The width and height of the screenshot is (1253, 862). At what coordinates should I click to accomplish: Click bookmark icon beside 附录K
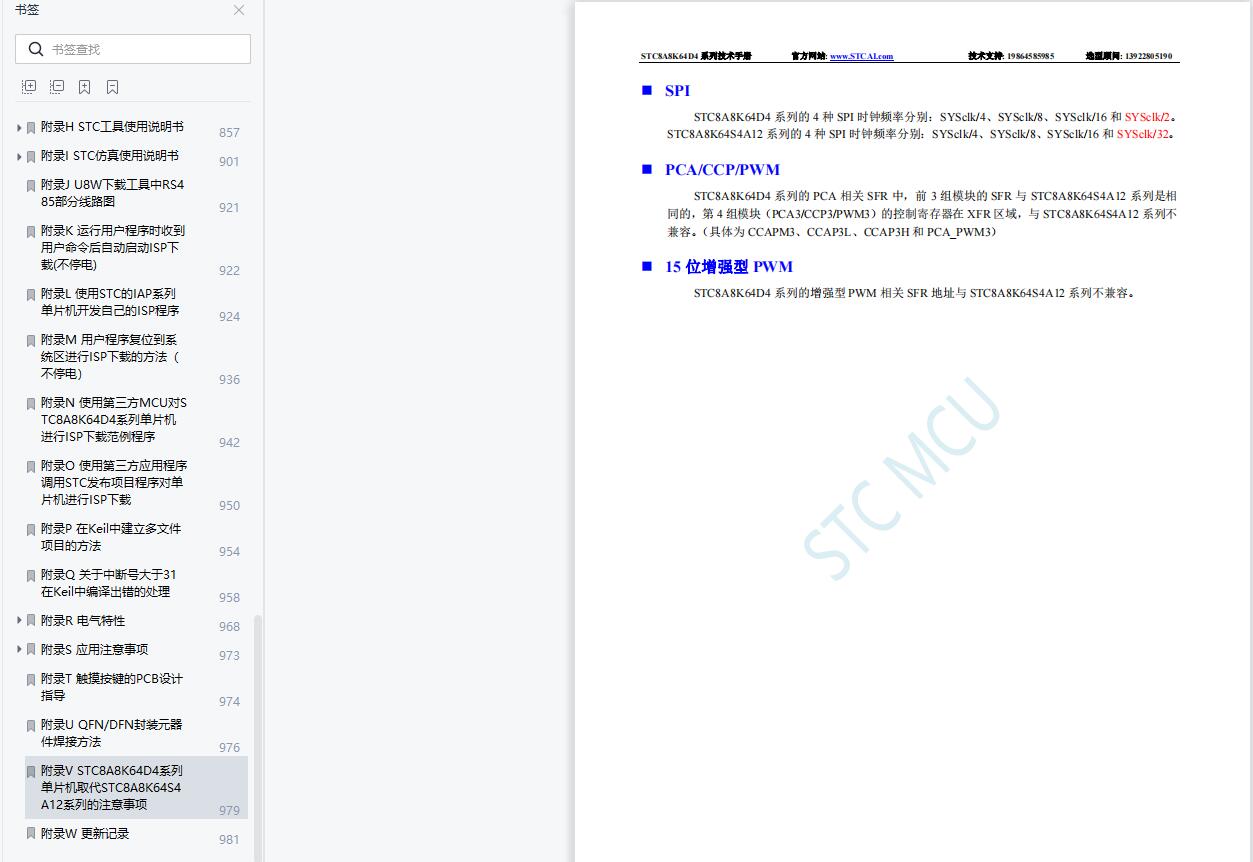coord(31,232)
